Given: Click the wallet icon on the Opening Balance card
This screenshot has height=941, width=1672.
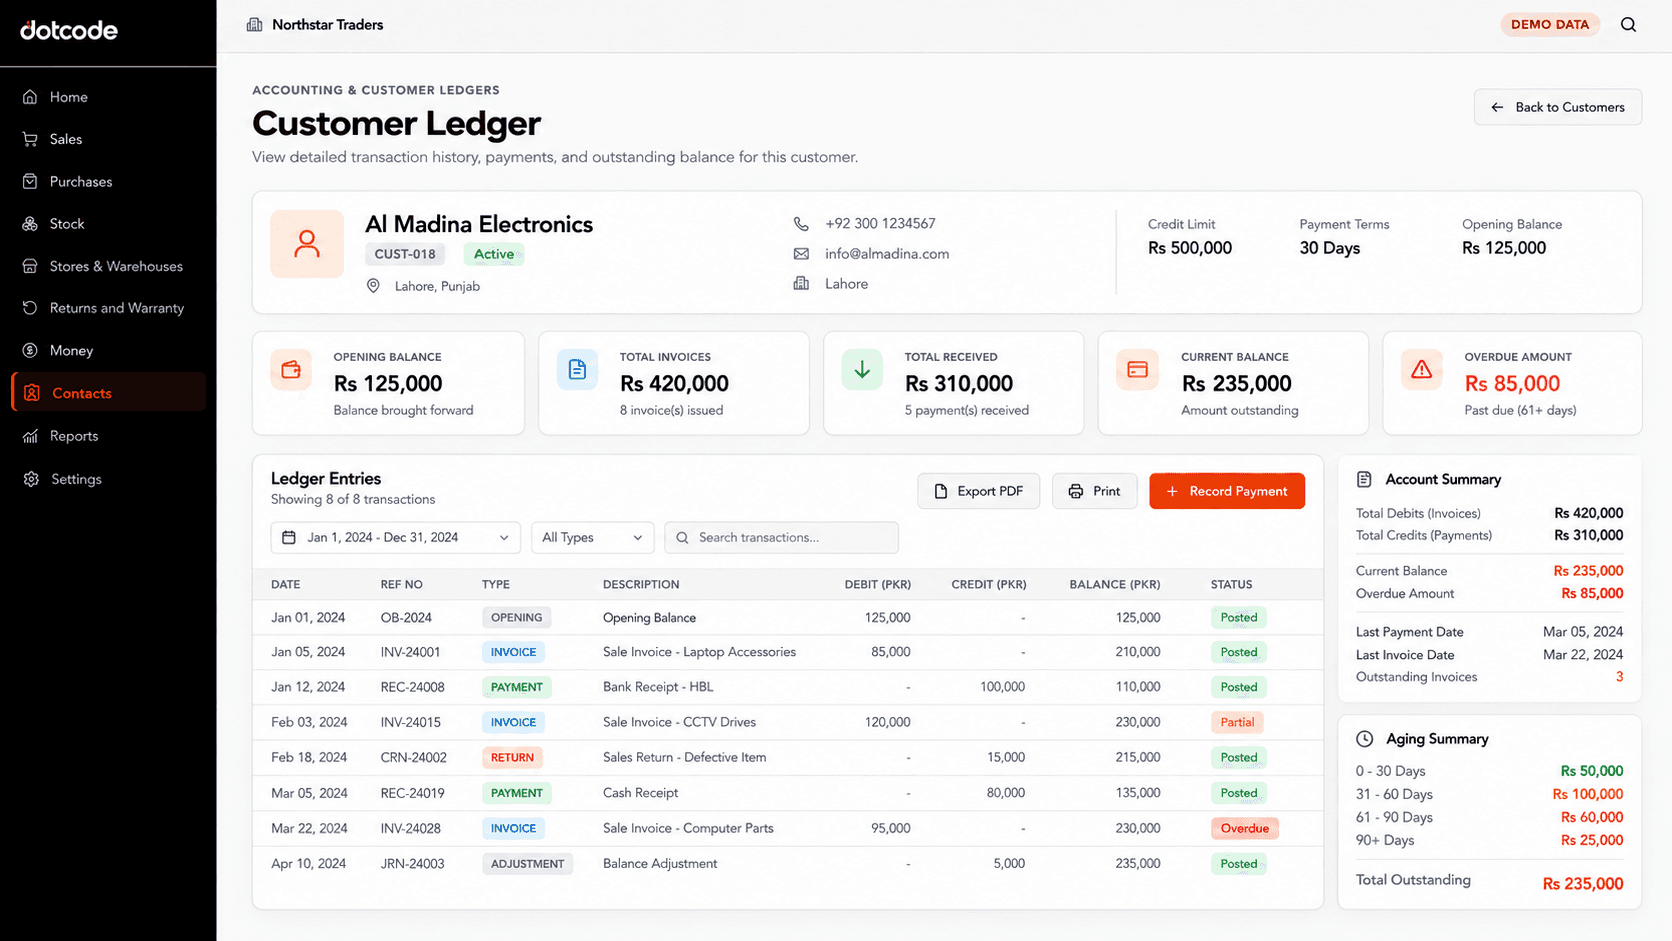Looking at the screenshot, I should pos(291,370).
